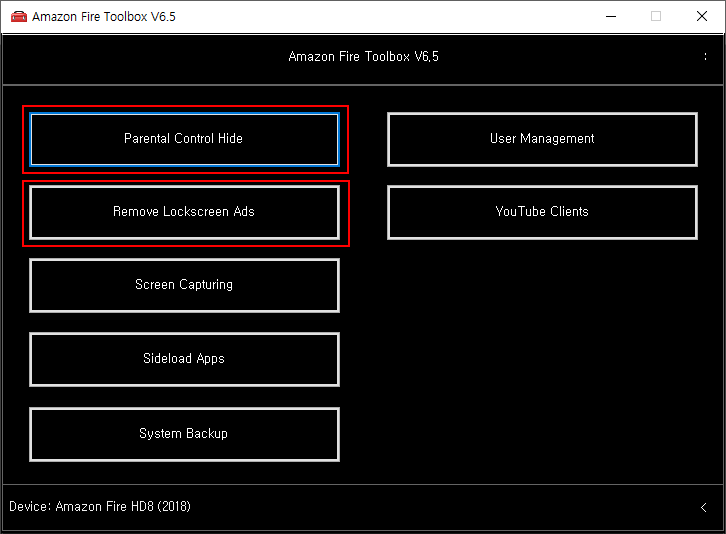Click Remove Lockscreen Ads button
The image size is (726, 534).
[184, 212]
